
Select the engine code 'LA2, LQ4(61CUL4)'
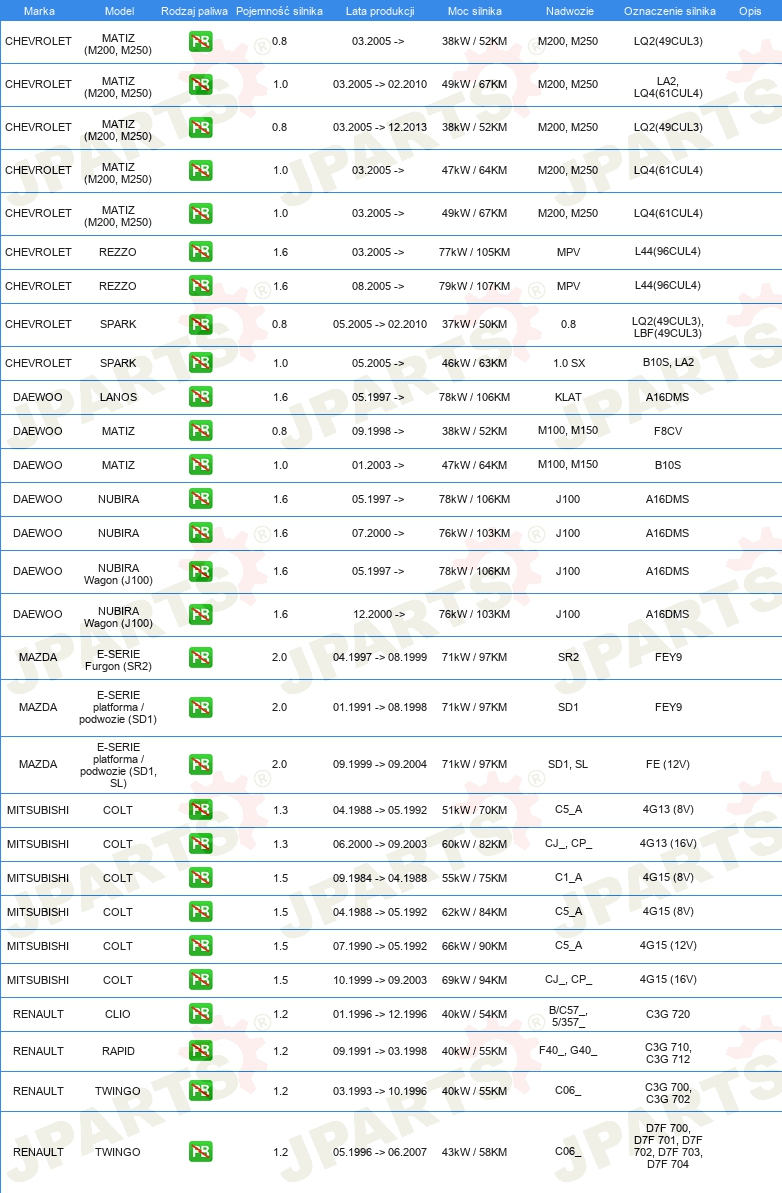tap(668, 87)
